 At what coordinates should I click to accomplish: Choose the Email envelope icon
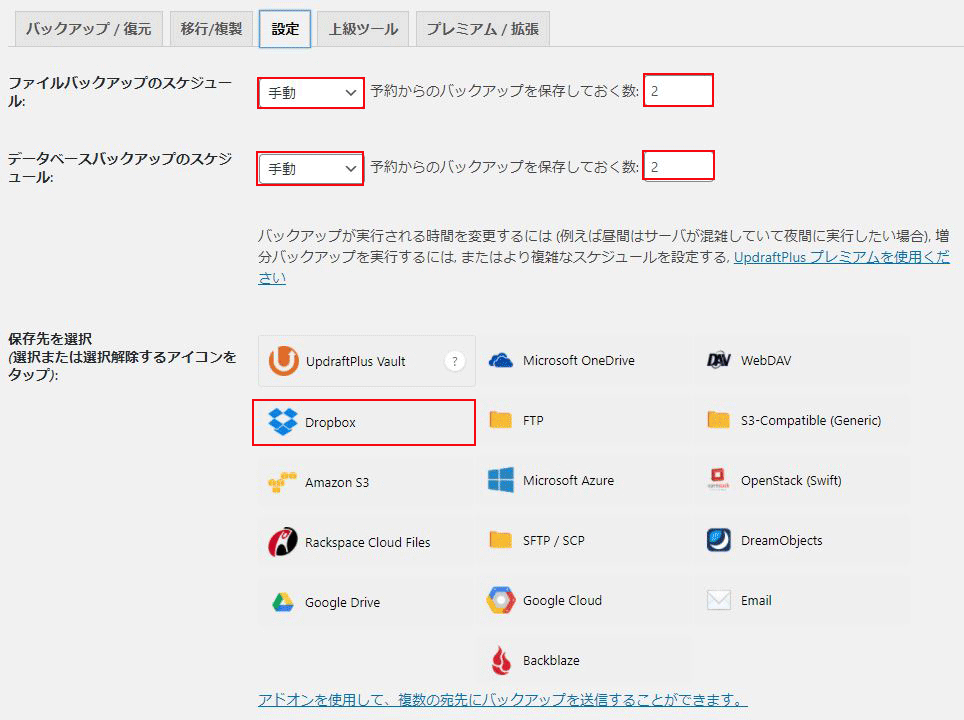719,600
